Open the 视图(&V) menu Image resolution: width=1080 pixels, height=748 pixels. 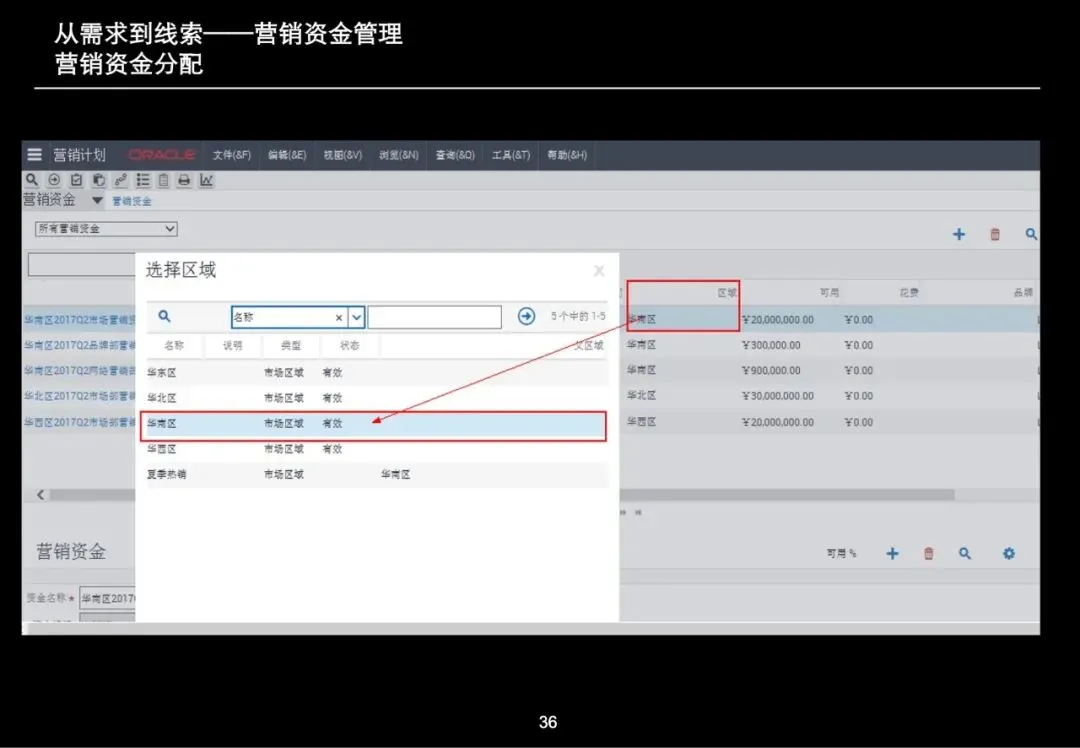click(x=343, y=155)
